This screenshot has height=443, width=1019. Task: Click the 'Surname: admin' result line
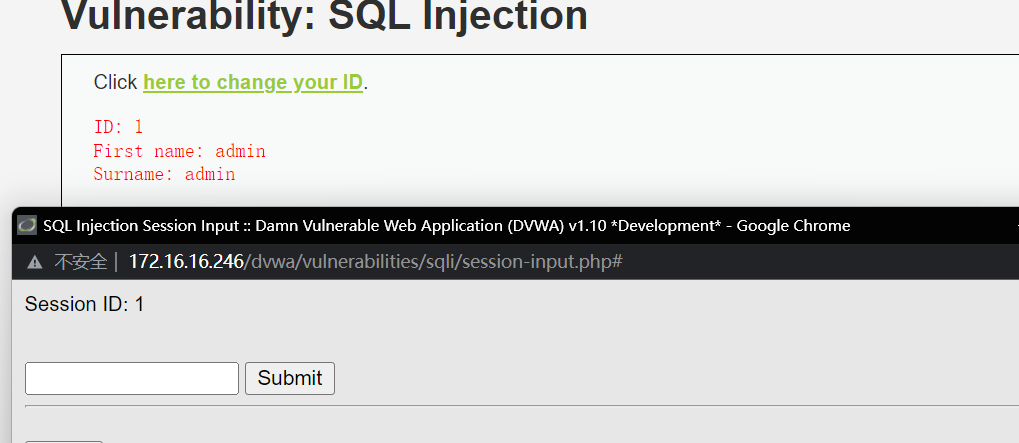pyautogui.click(x=164, y=175)
